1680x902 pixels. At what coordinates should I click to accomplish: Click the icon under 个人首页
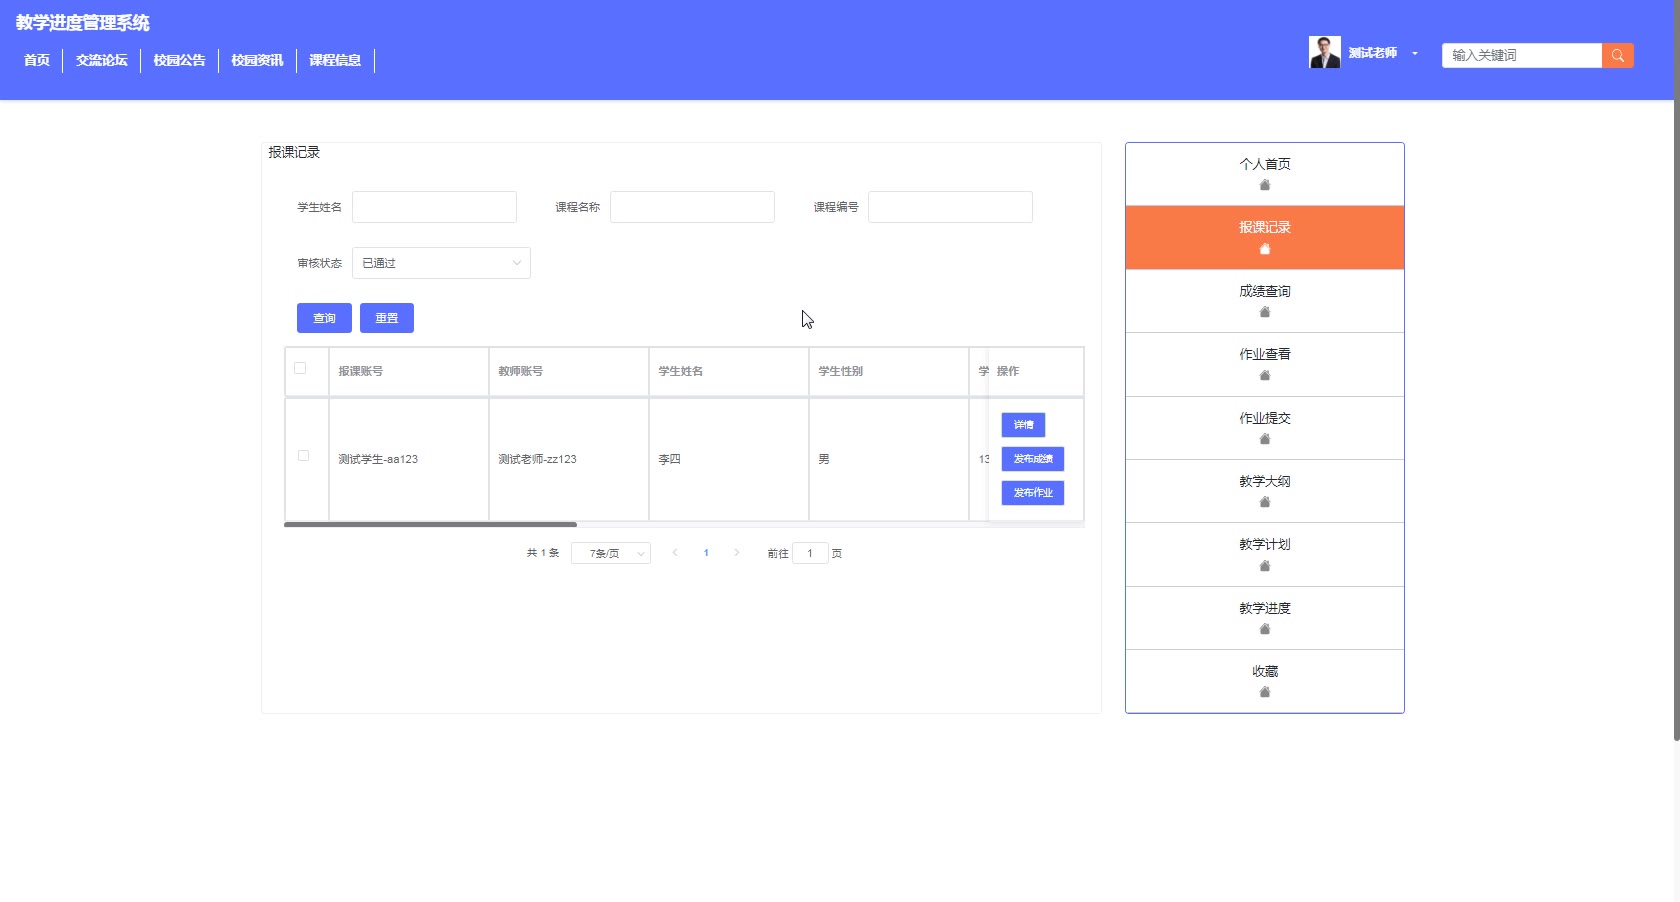pos(1265,185)
